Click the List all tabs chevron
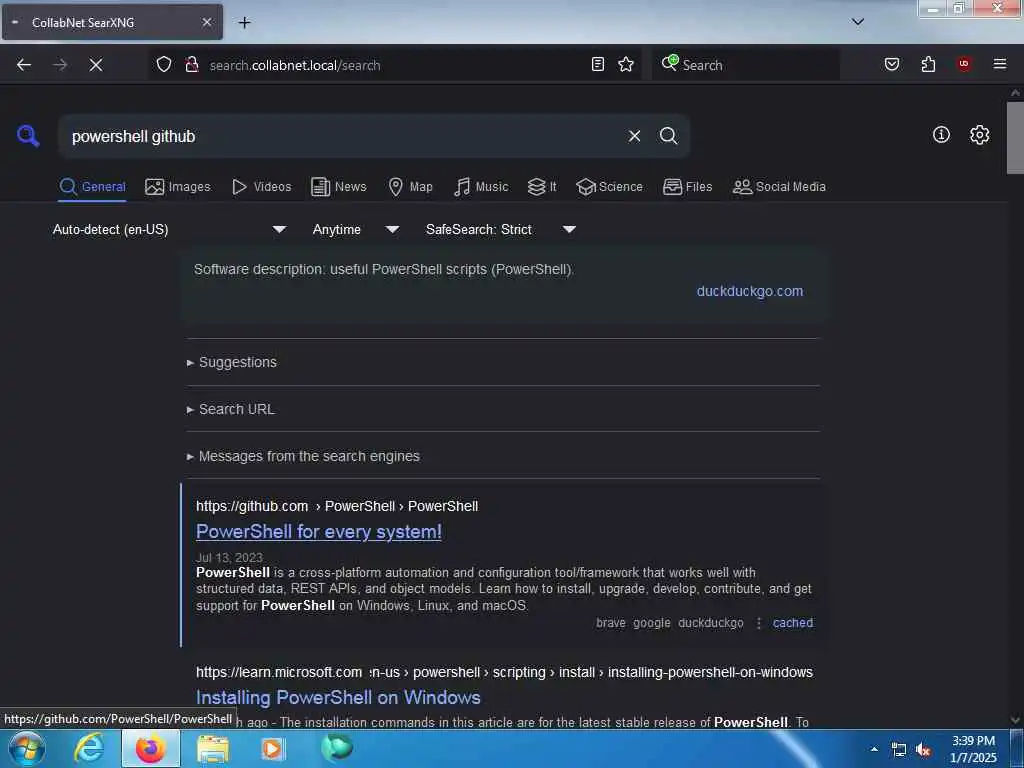This screenshot has width=1024, height=768. (x=858, y=22)
